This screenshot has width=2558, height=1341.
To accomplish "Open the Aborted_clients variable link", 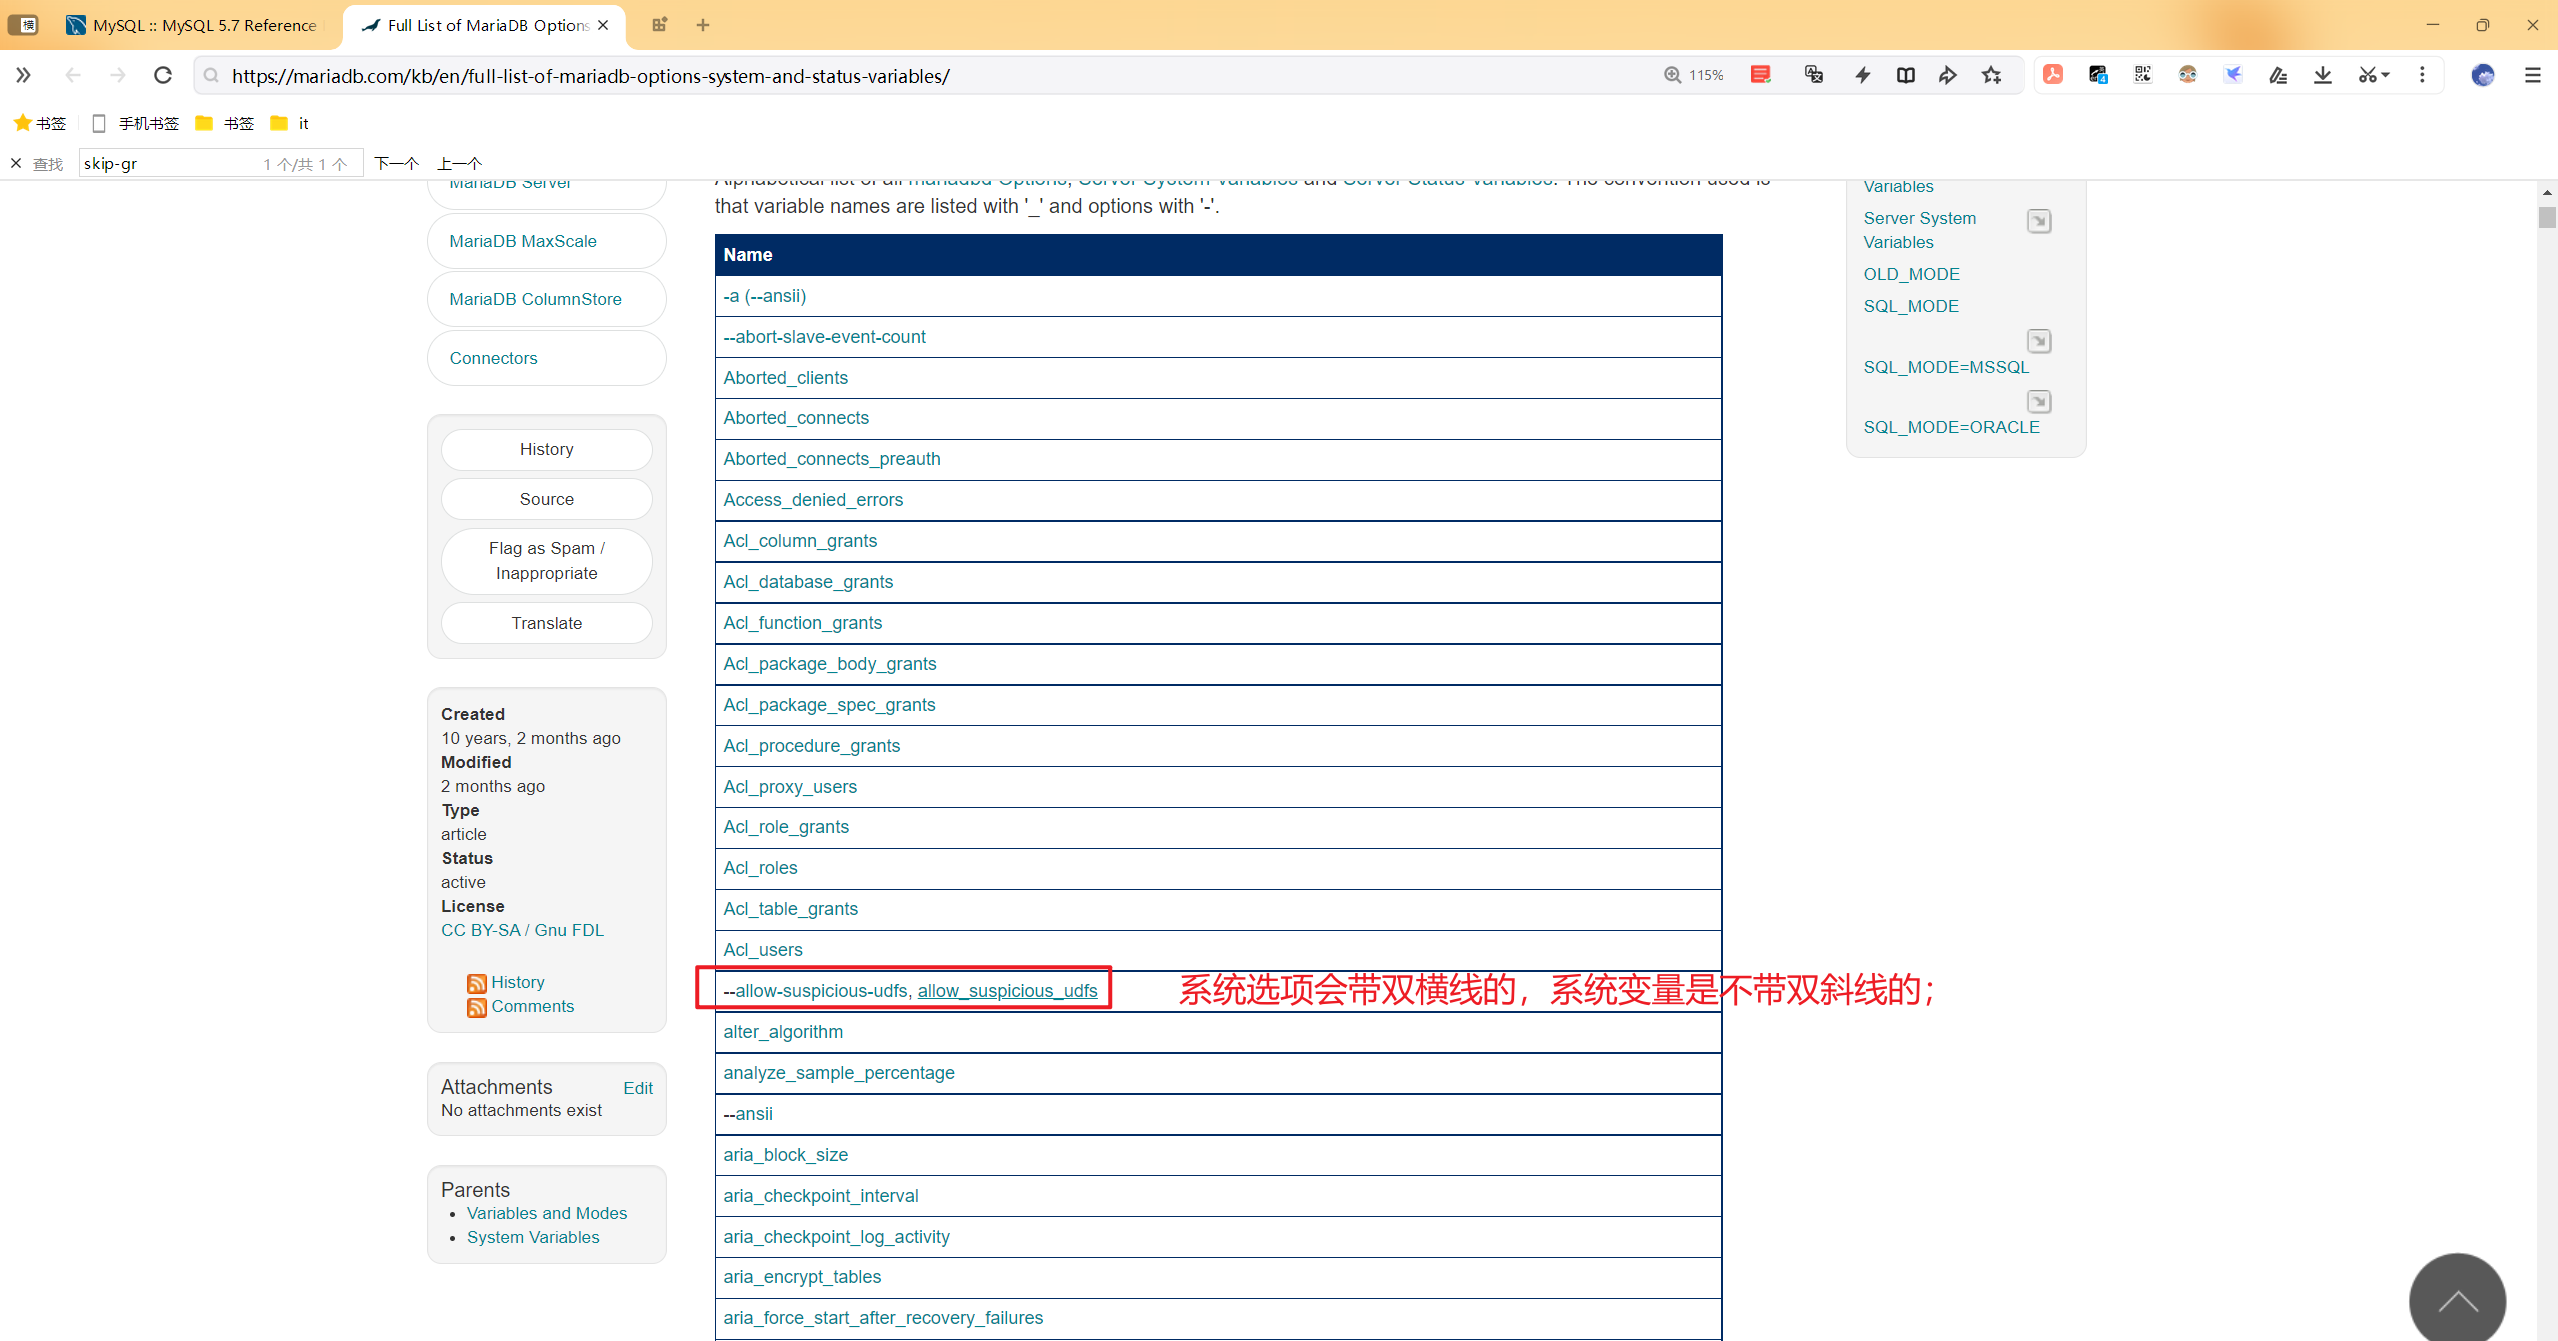I will click(x=785, y=378).
